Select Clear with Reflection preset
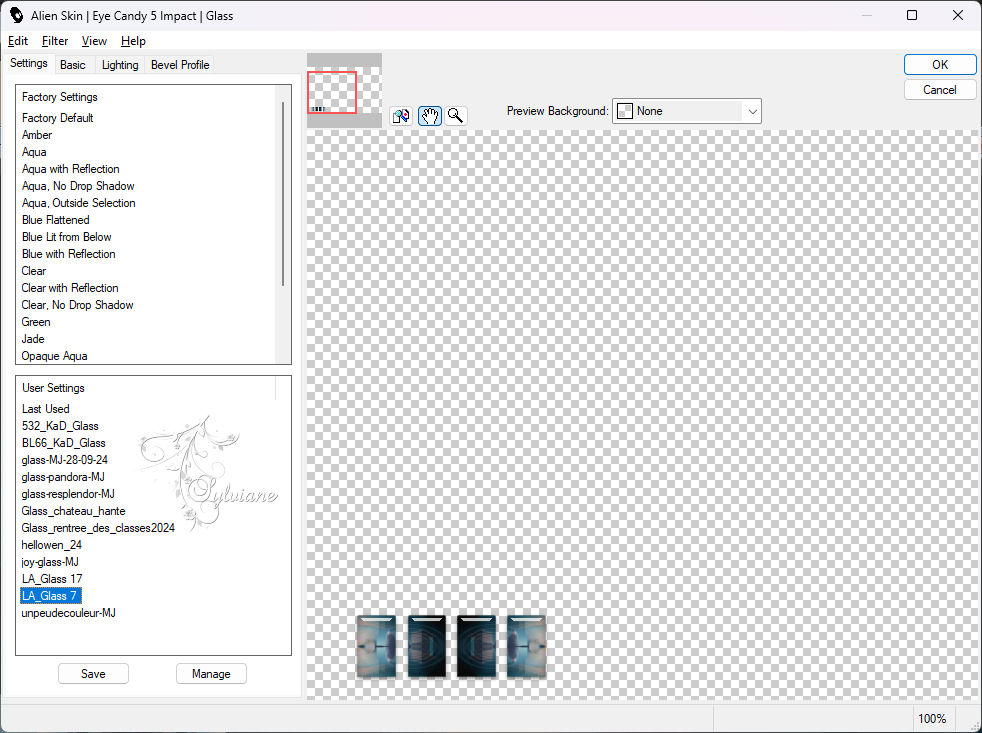This screenshot has height=733, width=982. [70, 288]
